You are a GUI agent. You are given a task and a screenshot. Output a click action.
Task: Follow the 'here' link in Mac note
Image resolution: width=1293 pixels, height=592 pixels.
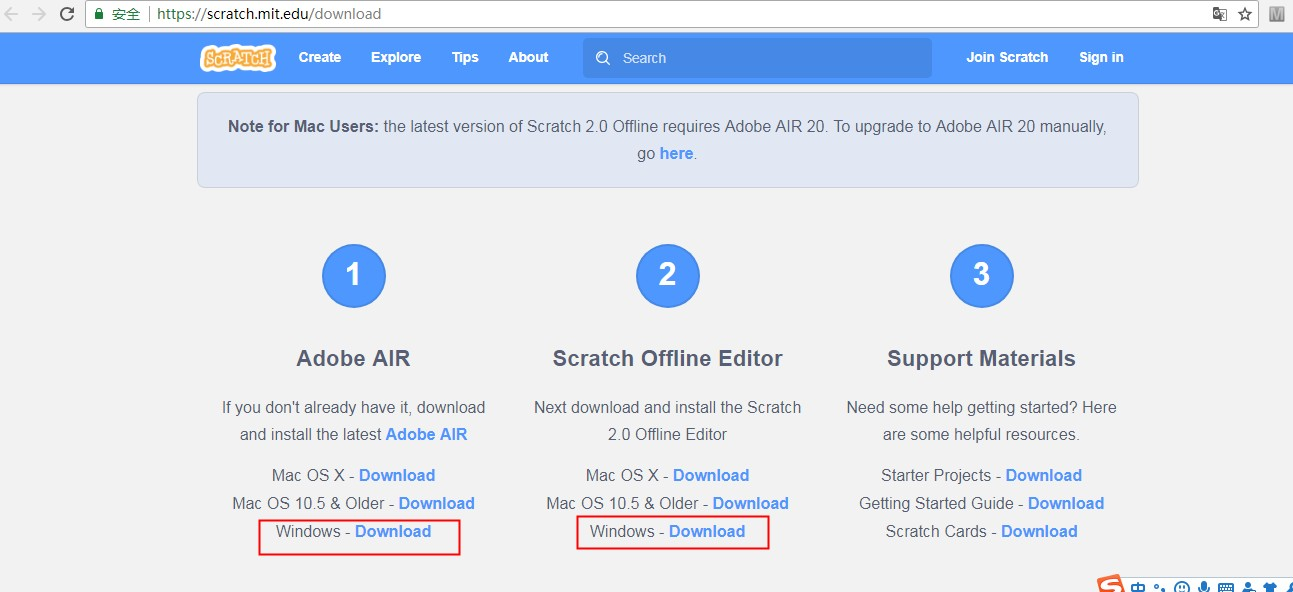point(676,153)
